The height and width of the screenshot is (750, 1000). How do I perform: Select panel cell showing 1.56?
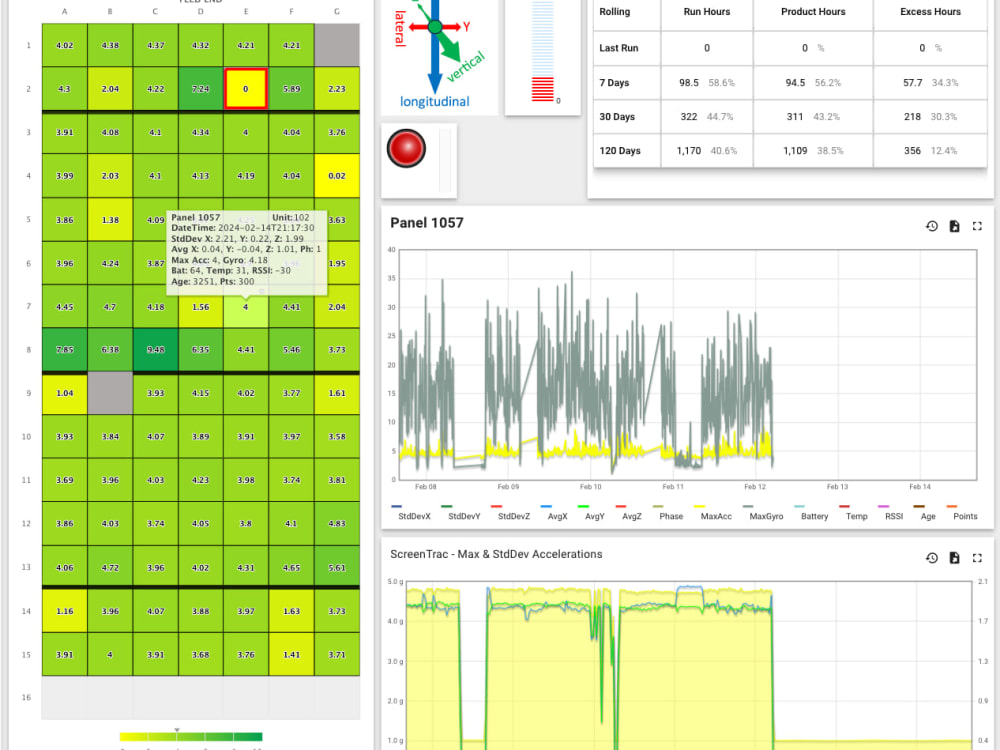coord(201,306)
